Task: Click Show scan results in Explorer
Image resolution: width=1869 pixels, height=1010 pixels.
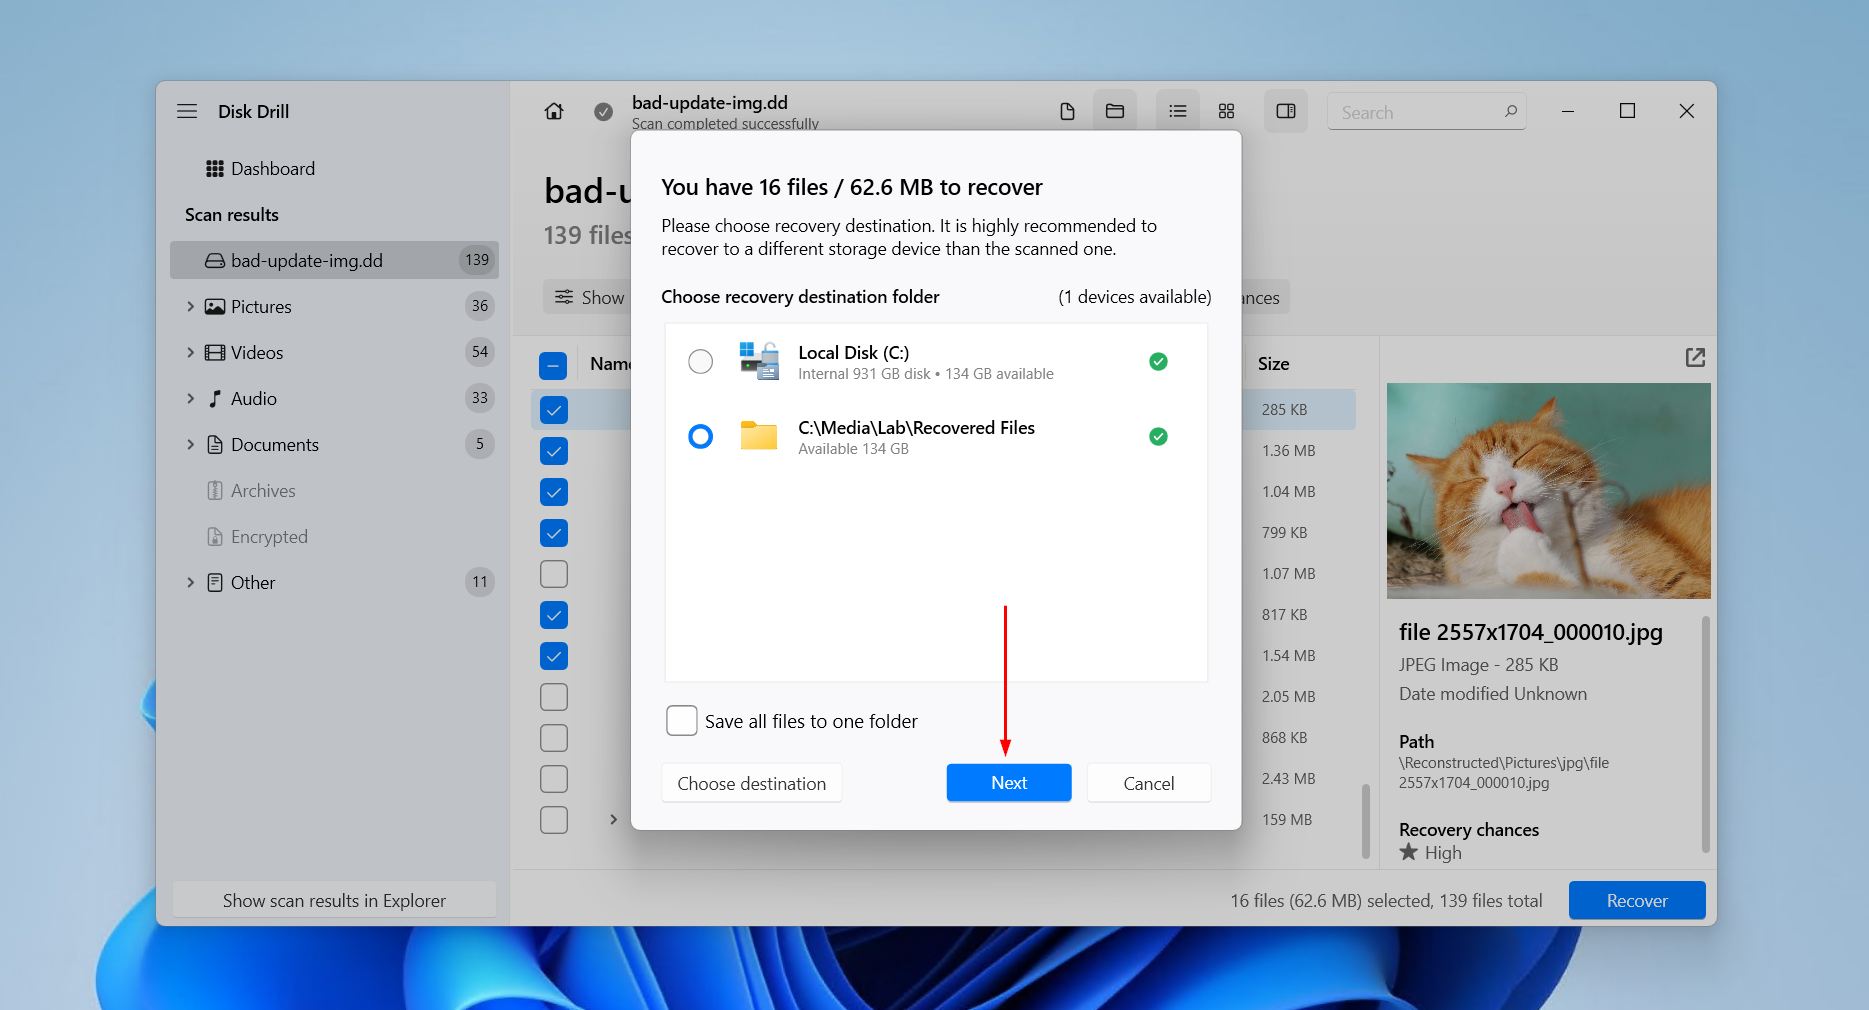Action: [x=334, y=900]
